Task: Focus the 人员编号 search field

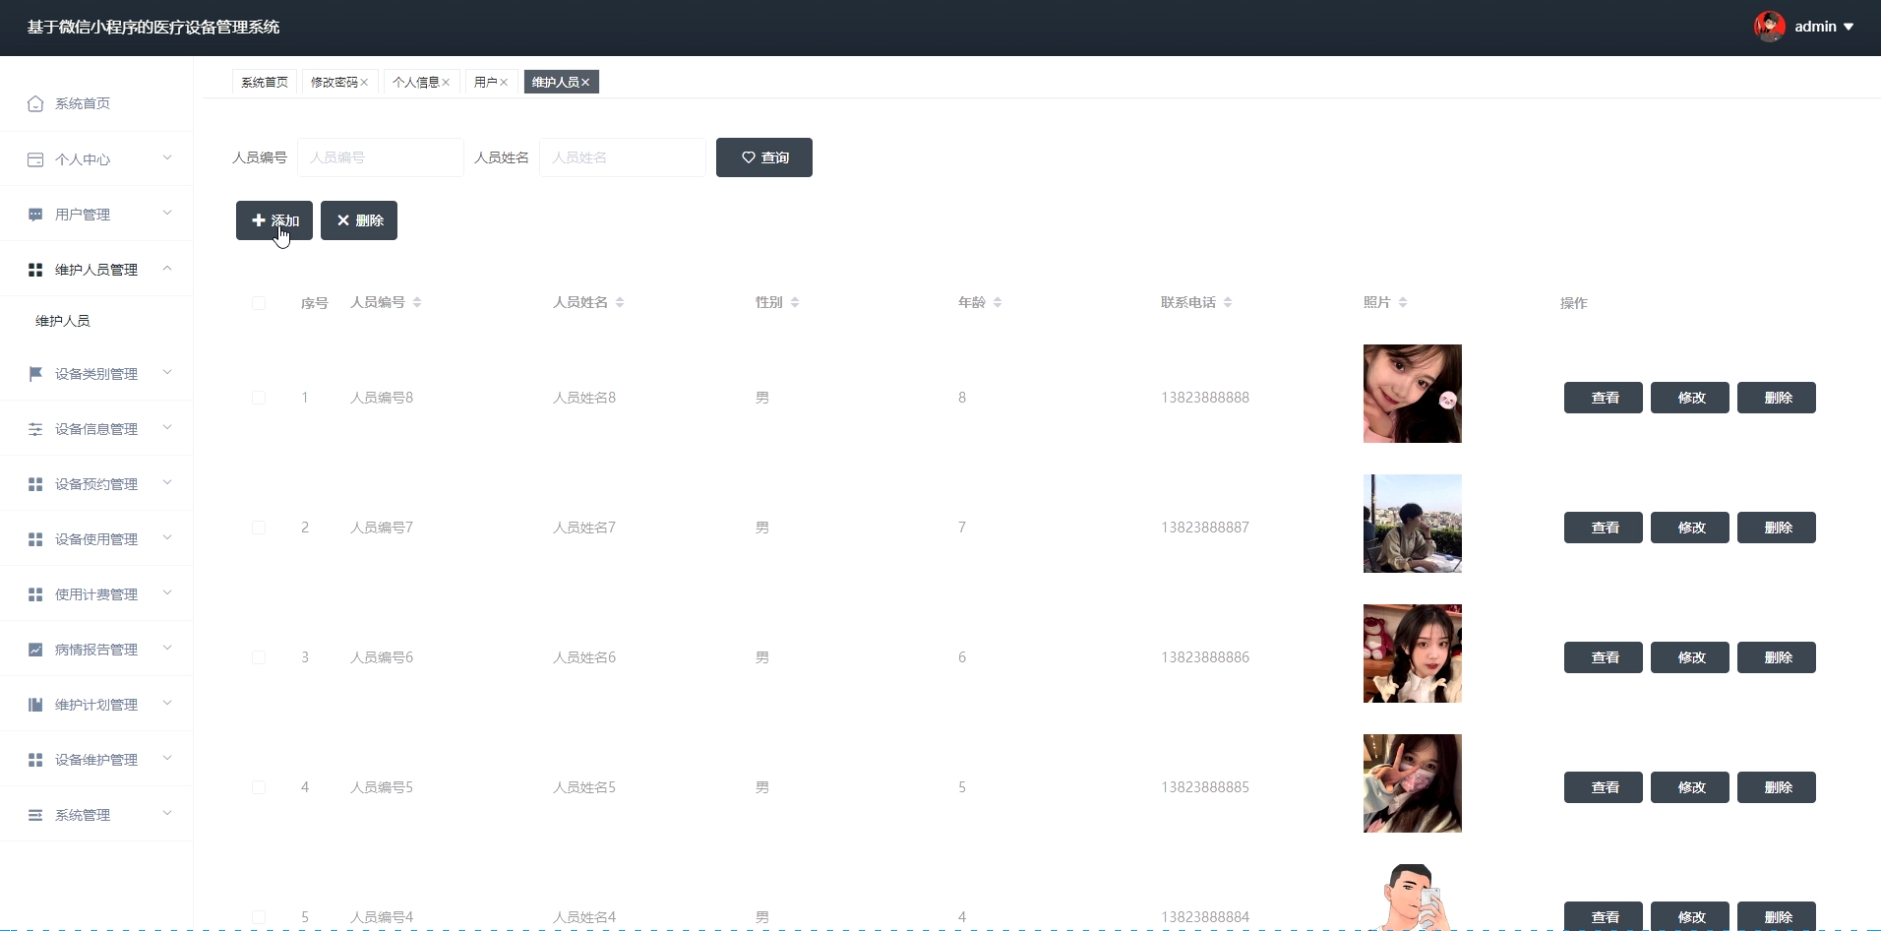Action: click(380, 157)
